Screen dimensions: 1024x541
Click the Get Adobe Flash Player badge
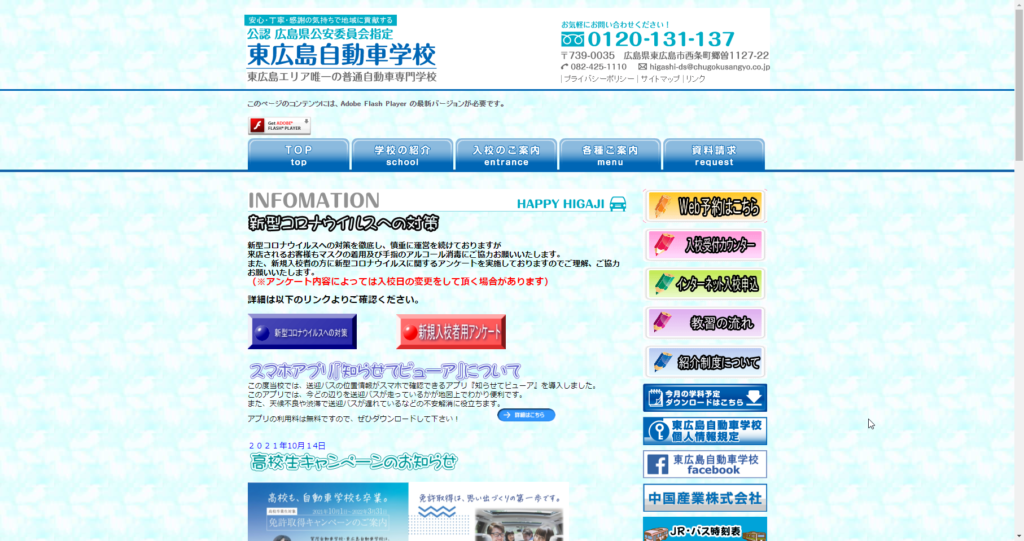[279, 126]
